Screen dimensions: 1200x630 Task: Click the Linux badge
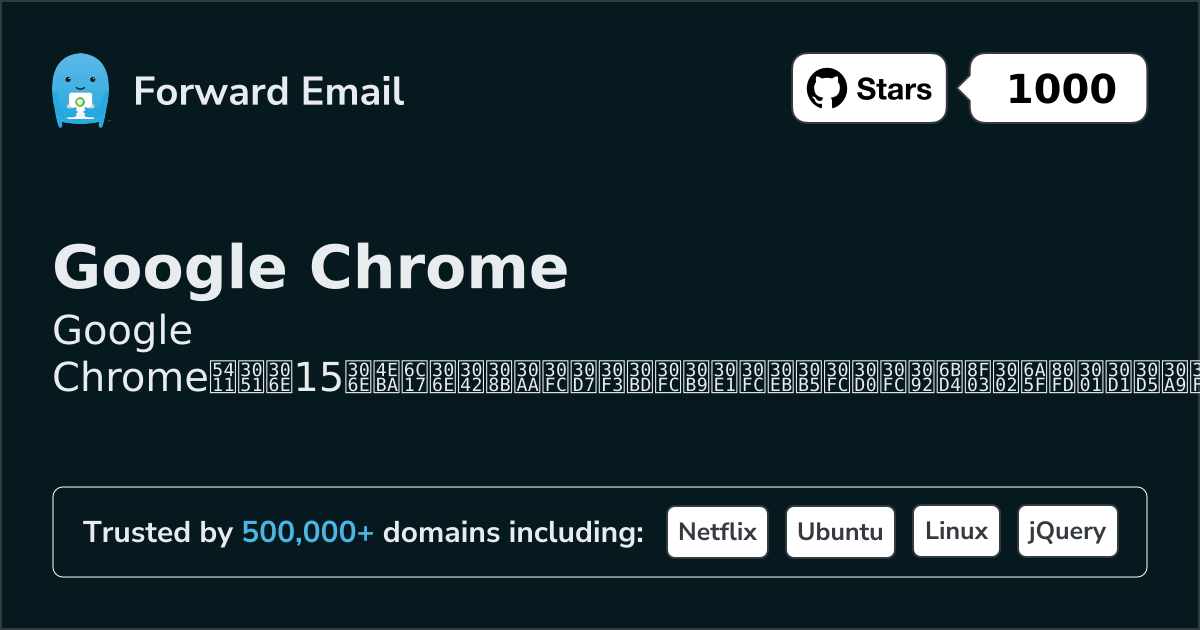tap(956, 532)
